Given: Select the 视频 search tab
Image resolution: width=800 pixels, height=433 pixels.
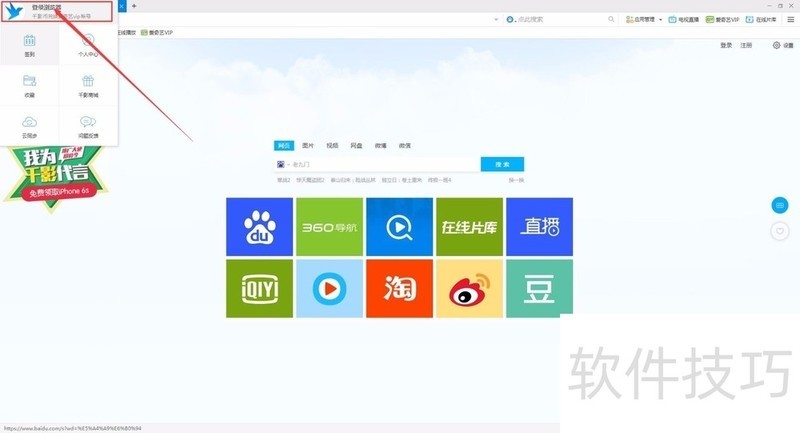Looking at the screenshot, I should click(x=332, y=145).
